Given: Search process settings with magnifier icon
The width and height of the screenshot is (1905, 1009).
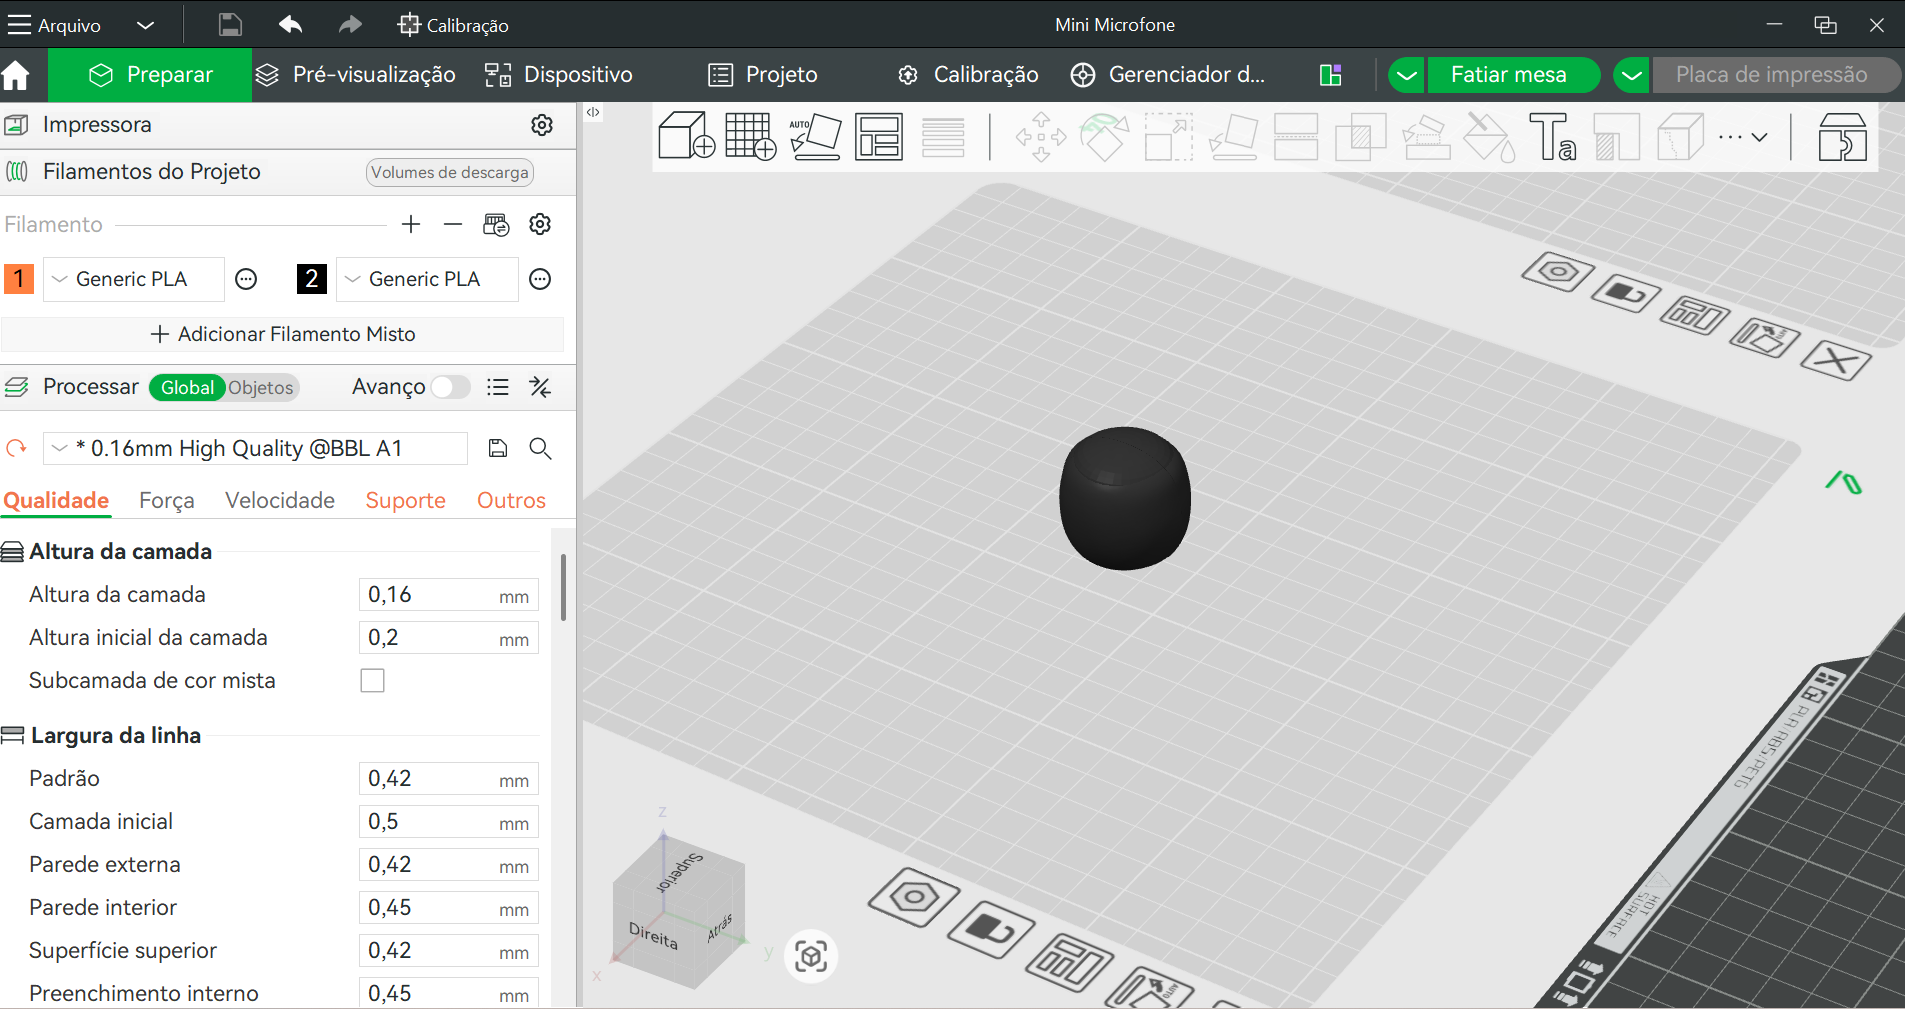Looking at the screenshot, I should (x=540, y=448).
